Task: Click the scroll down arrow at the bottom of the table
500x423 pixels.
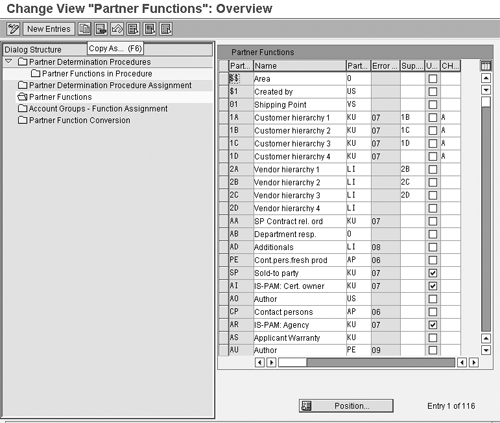Action: point(486,350)
